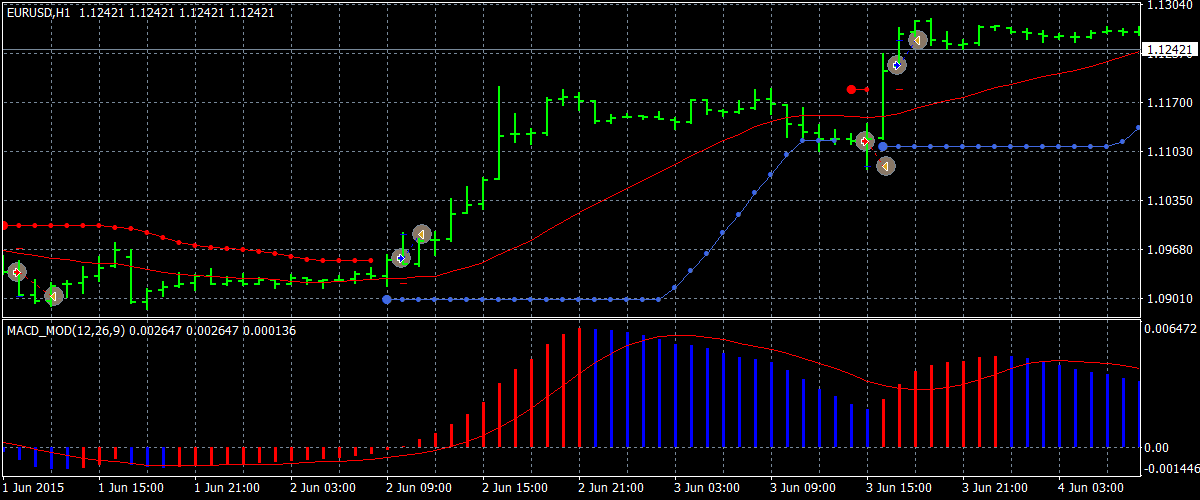Screen dimensions: 1200x500
Task: Click the 1 Jun 15:00 time label
Action: tap(132, 488)
